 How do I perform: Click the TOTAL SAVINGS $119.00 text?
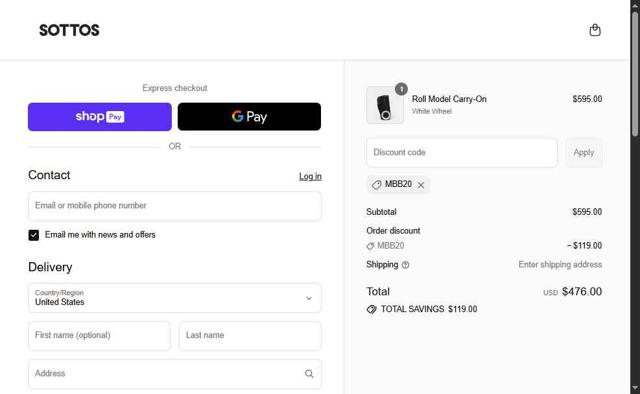[429, 309]
